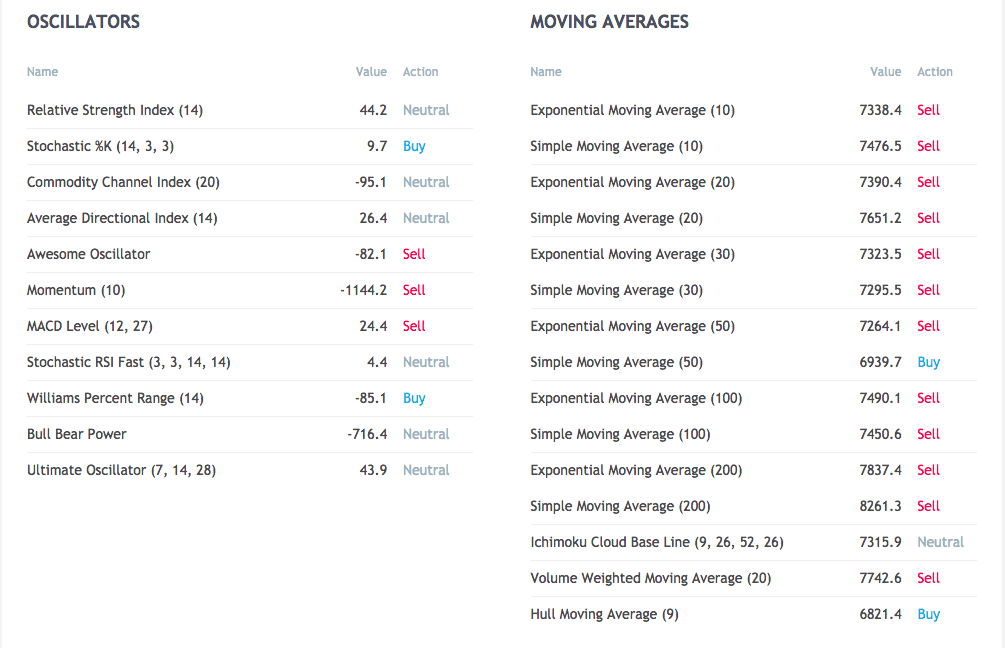Click Simple Moving Average (30) name
1005x648 pixels.
coord(617,290)
